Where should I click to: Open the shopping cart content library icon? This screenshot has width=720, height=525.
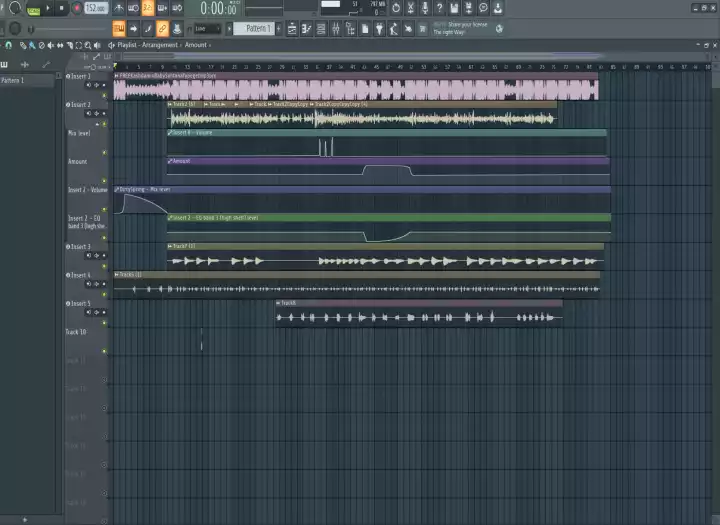coord(423,29)
